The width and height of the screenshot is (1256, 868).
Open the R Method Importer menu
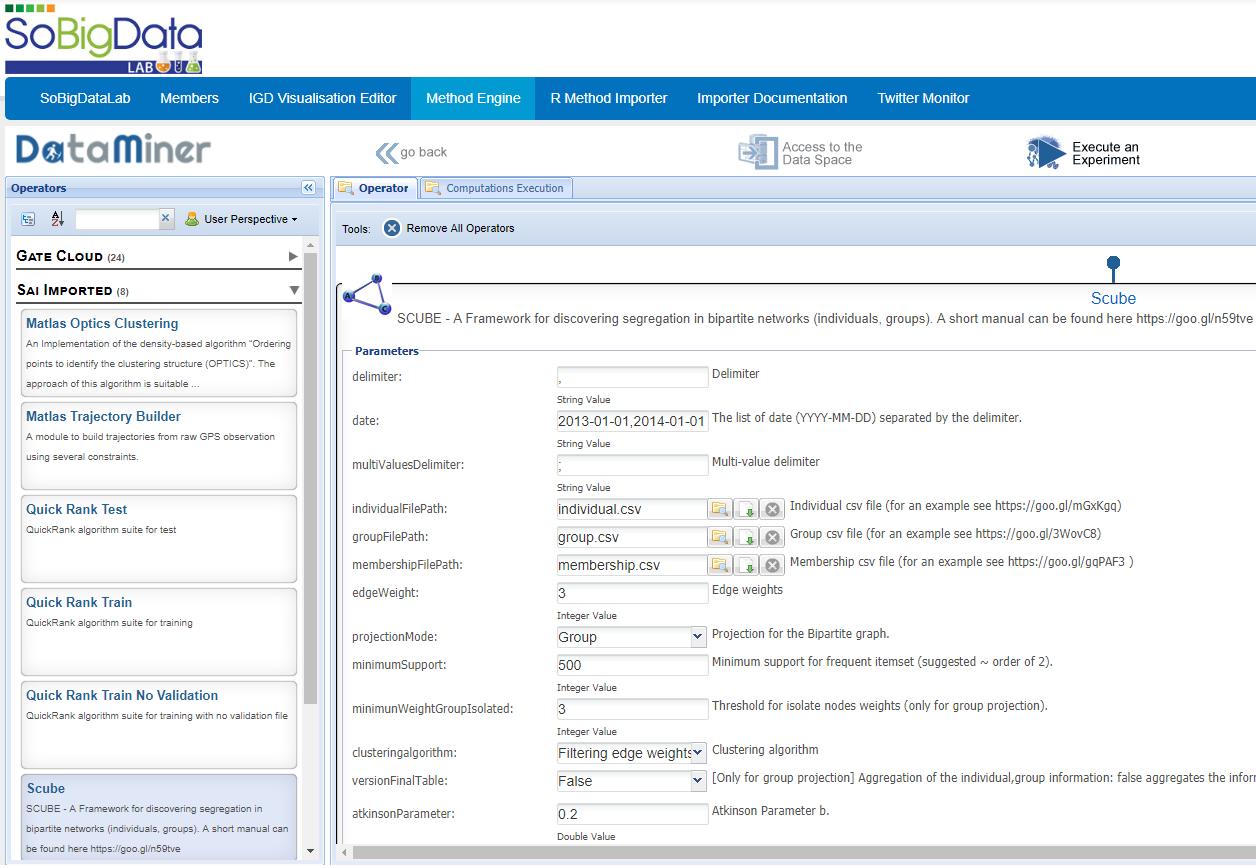click(x=609, y=98)
